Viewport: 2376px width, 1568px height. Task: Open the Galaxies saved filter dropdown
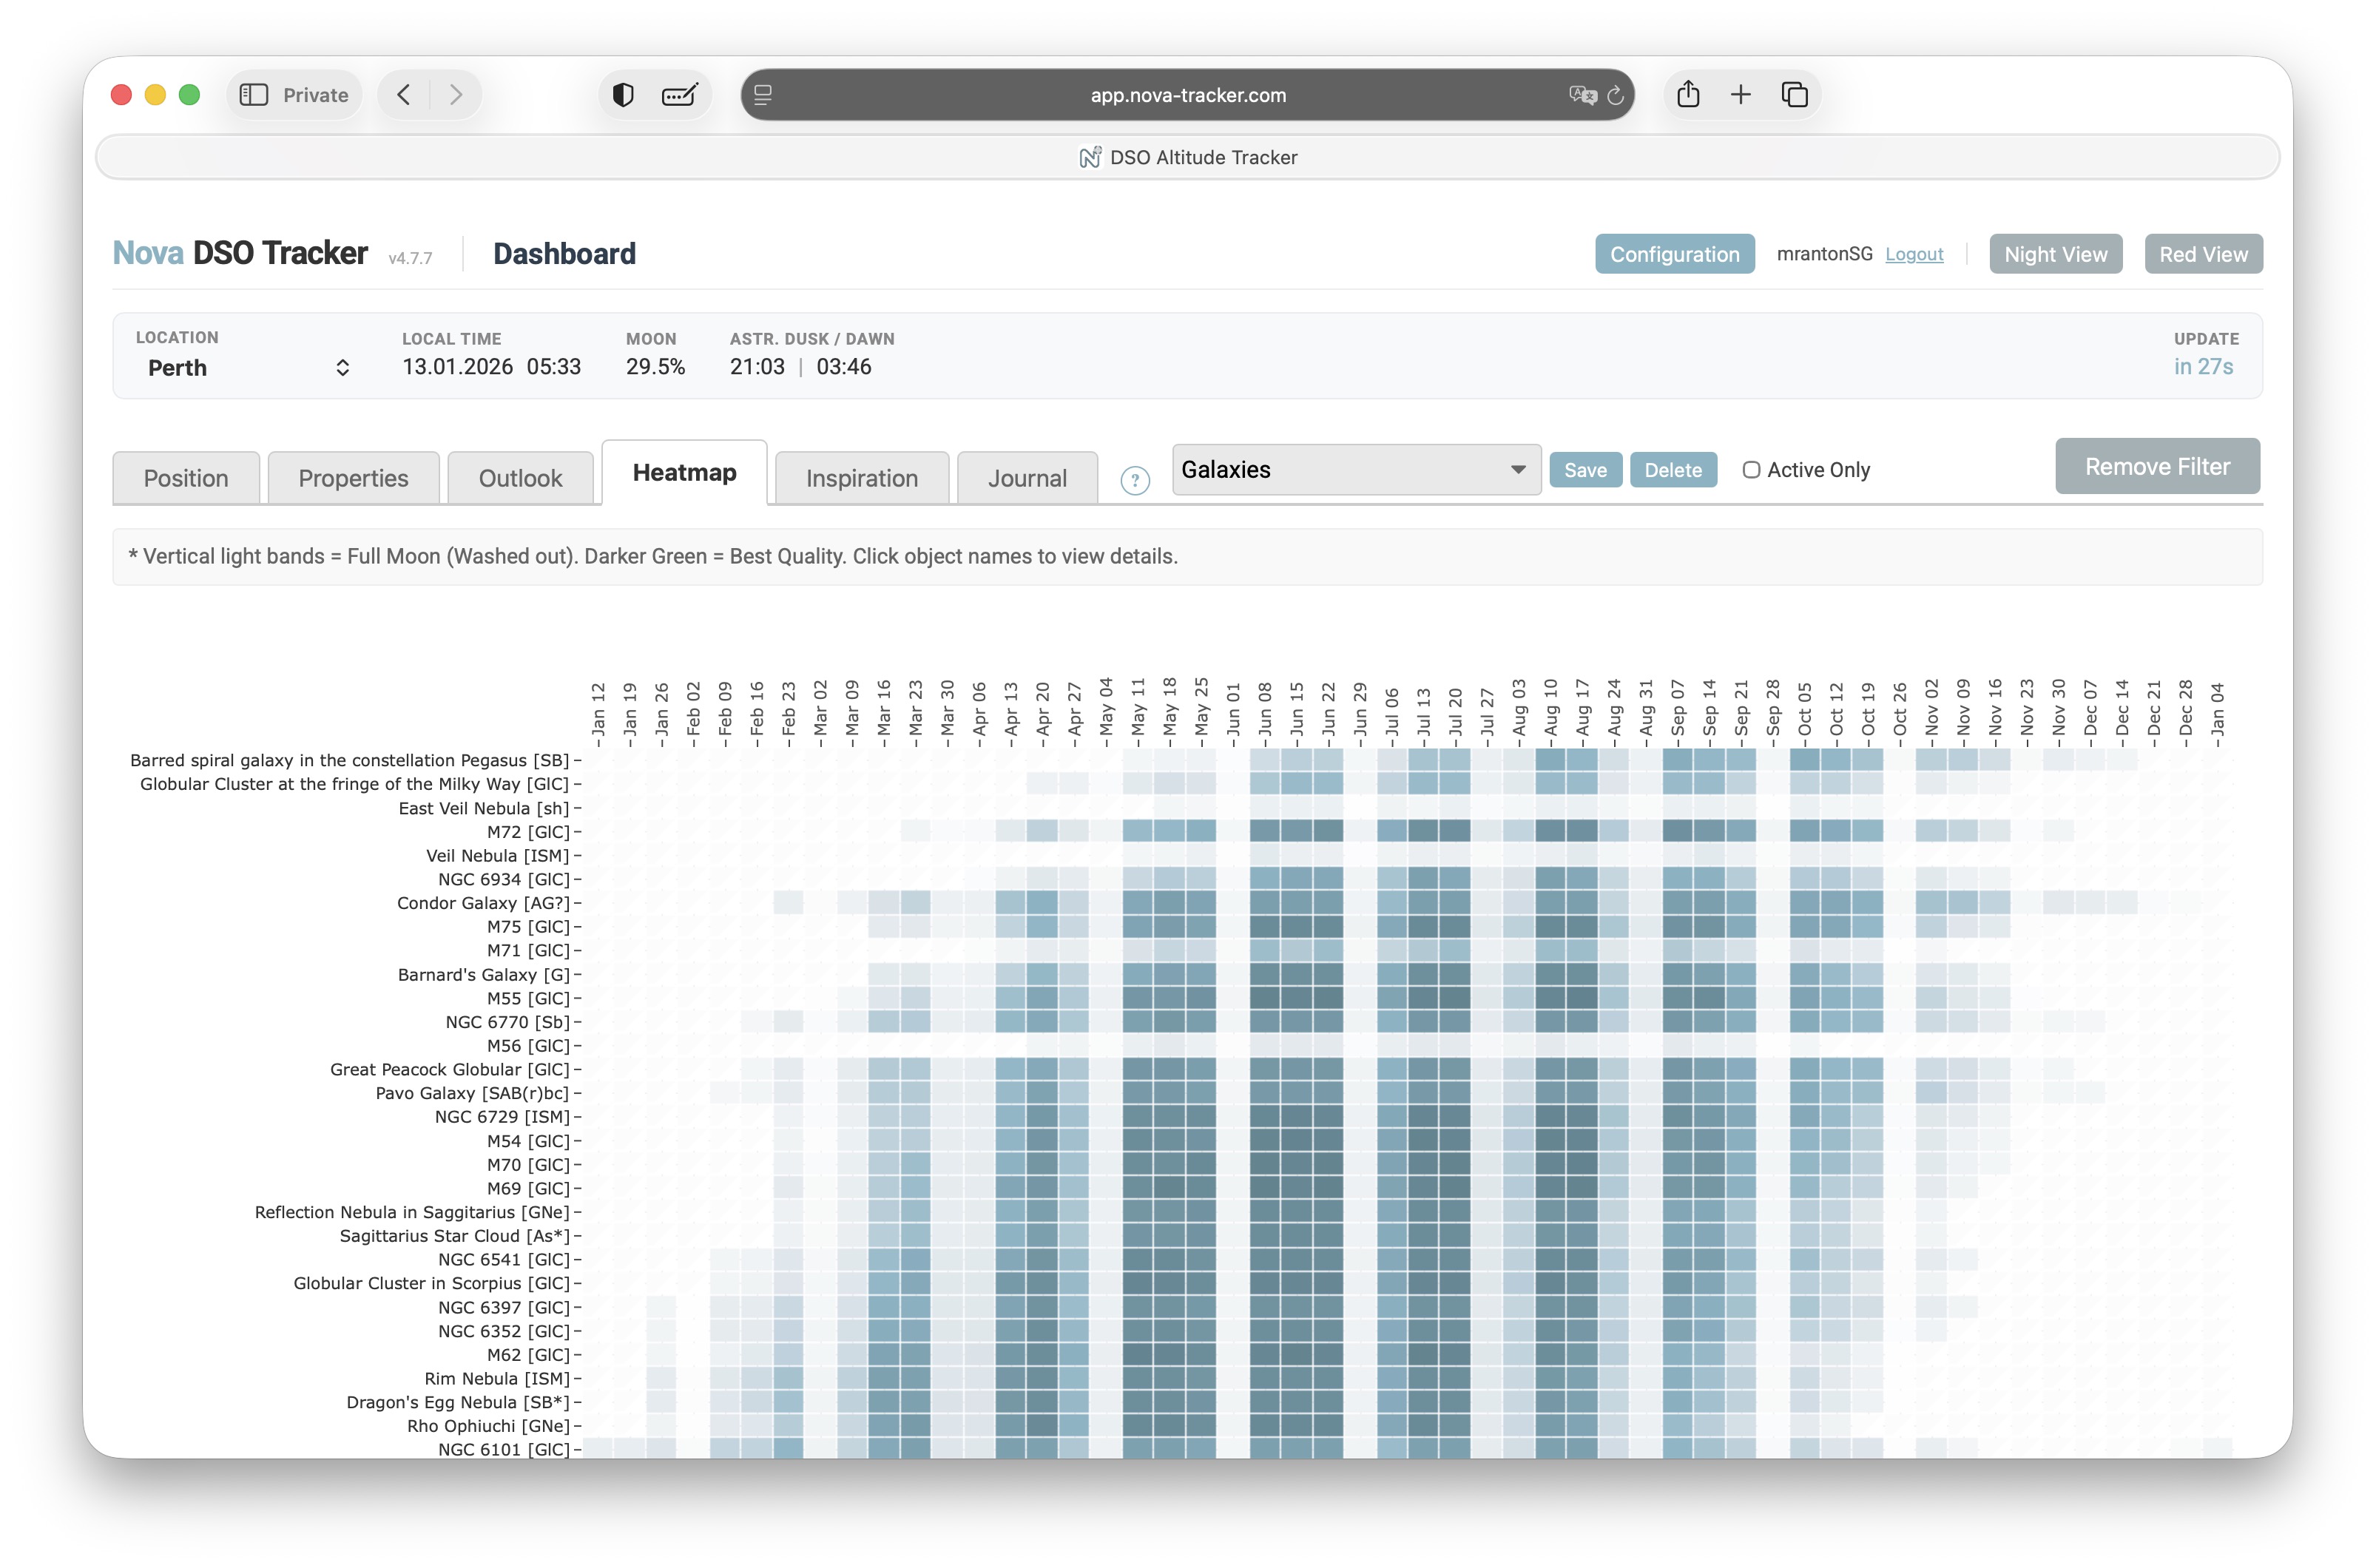1355,470
